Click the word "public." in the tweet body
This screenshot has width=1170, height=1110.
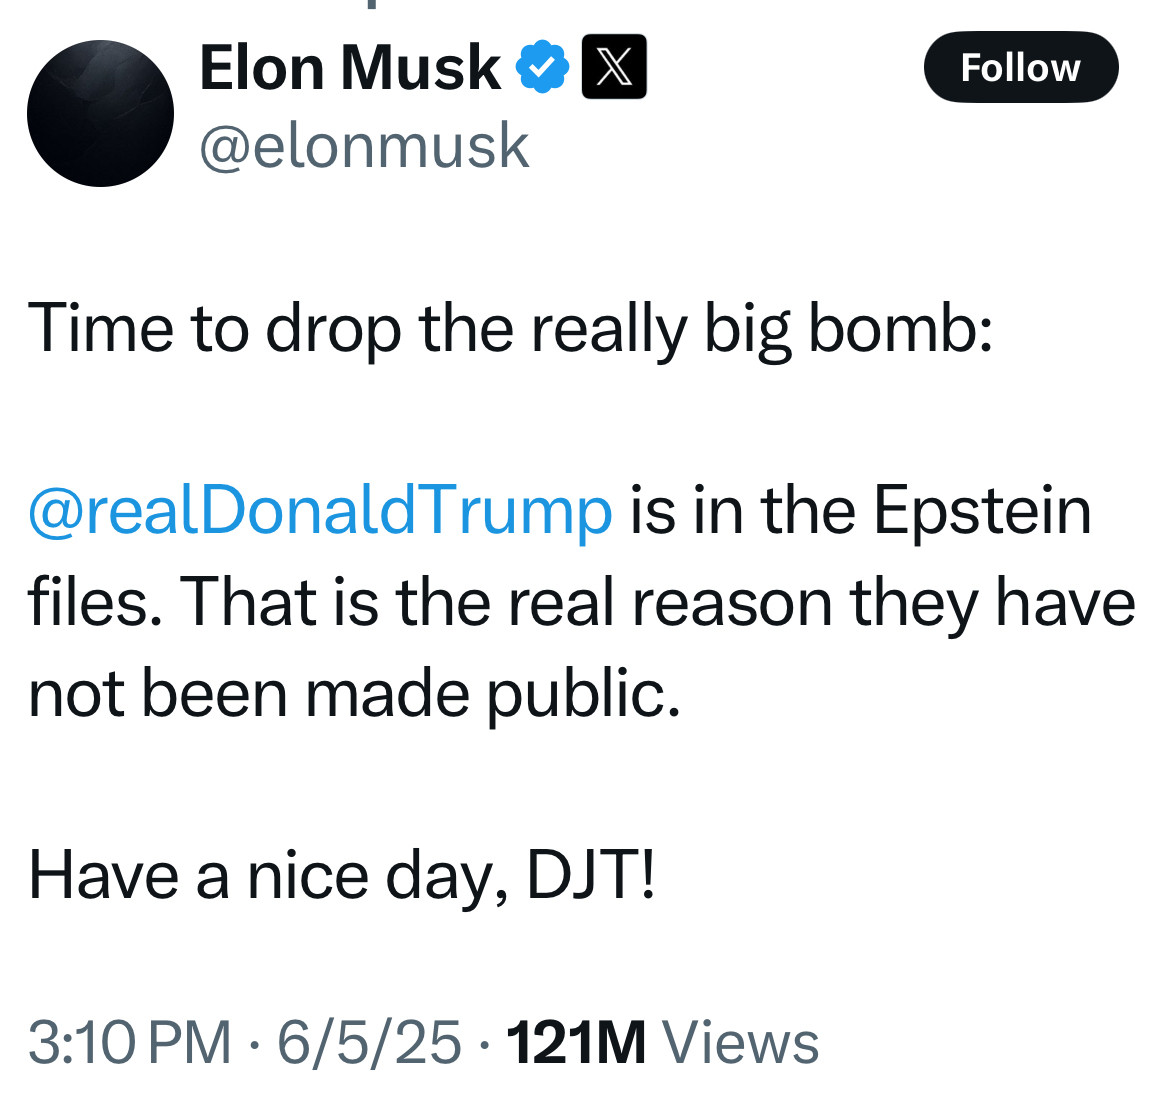584,695
